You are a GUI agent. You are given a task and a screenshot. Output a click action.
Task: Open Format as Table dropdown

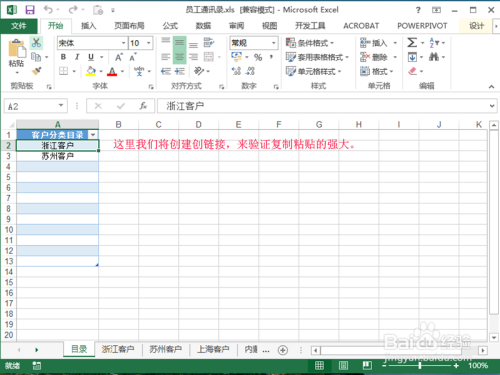317,57
